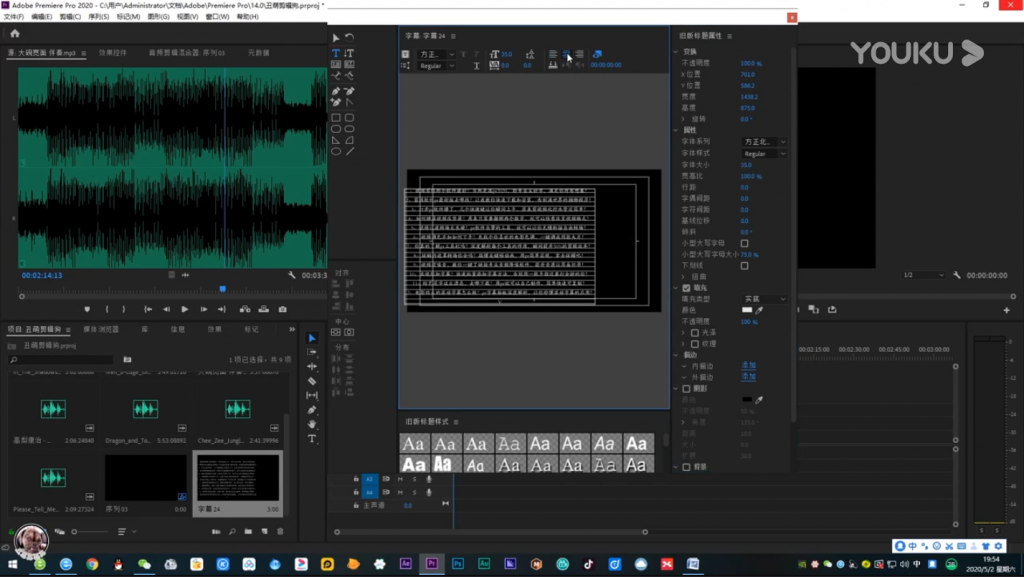Viewport: 1024px width, 577px height.
Task: Collapse the 变换 transform section
Action: [676, 52]
